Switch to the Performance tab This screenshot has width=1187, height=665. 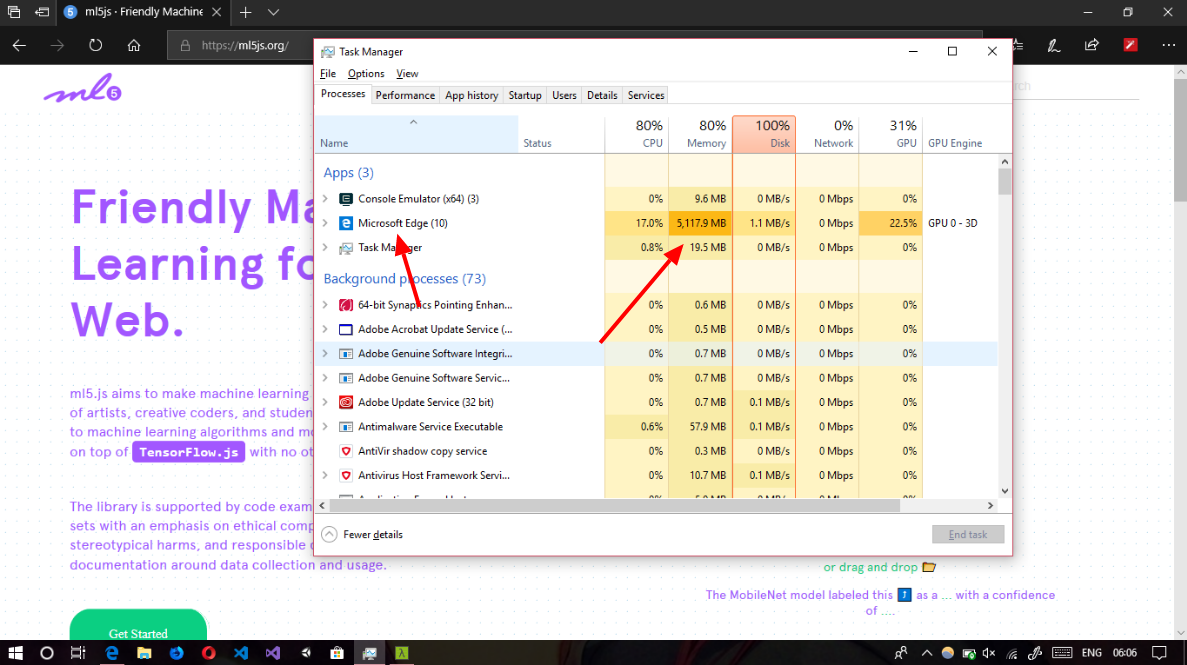(405, 94)
